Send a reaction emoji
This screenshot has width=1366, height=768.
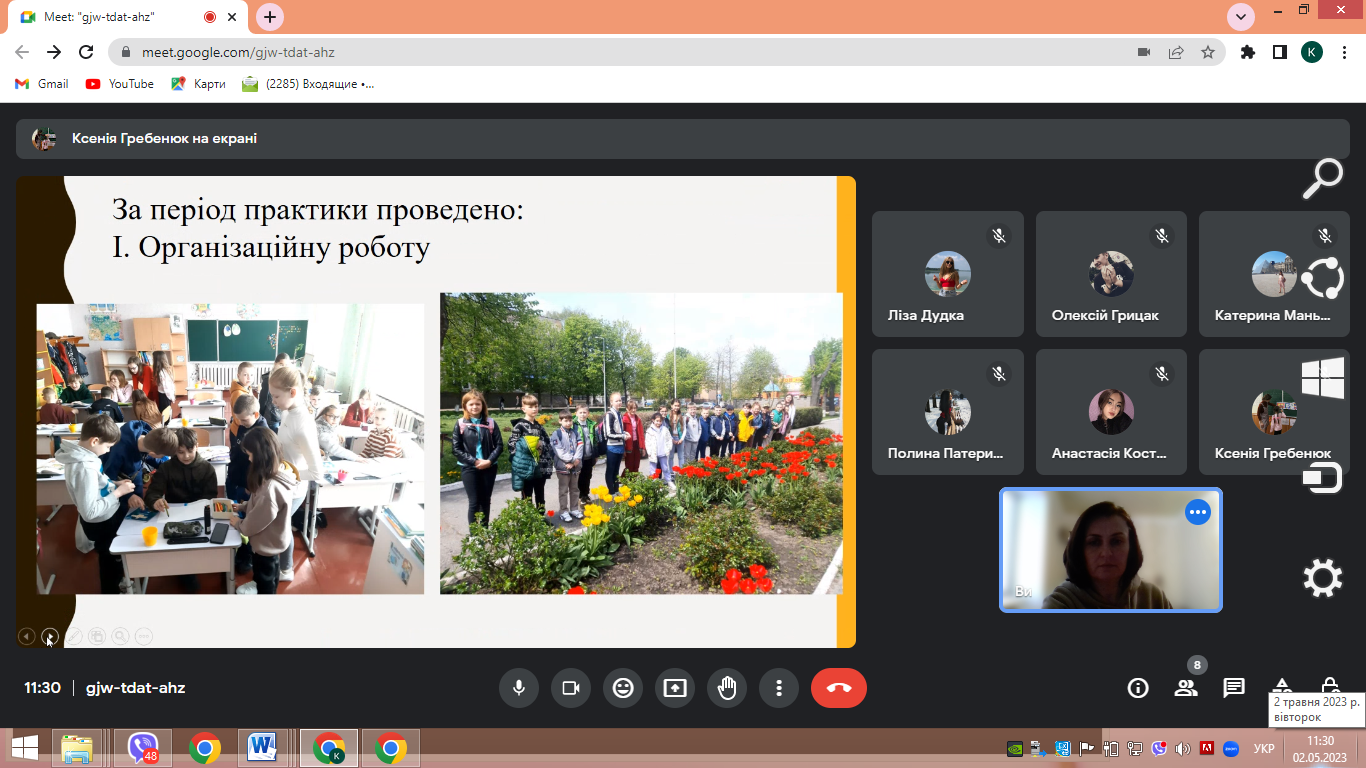coord(623,688)
